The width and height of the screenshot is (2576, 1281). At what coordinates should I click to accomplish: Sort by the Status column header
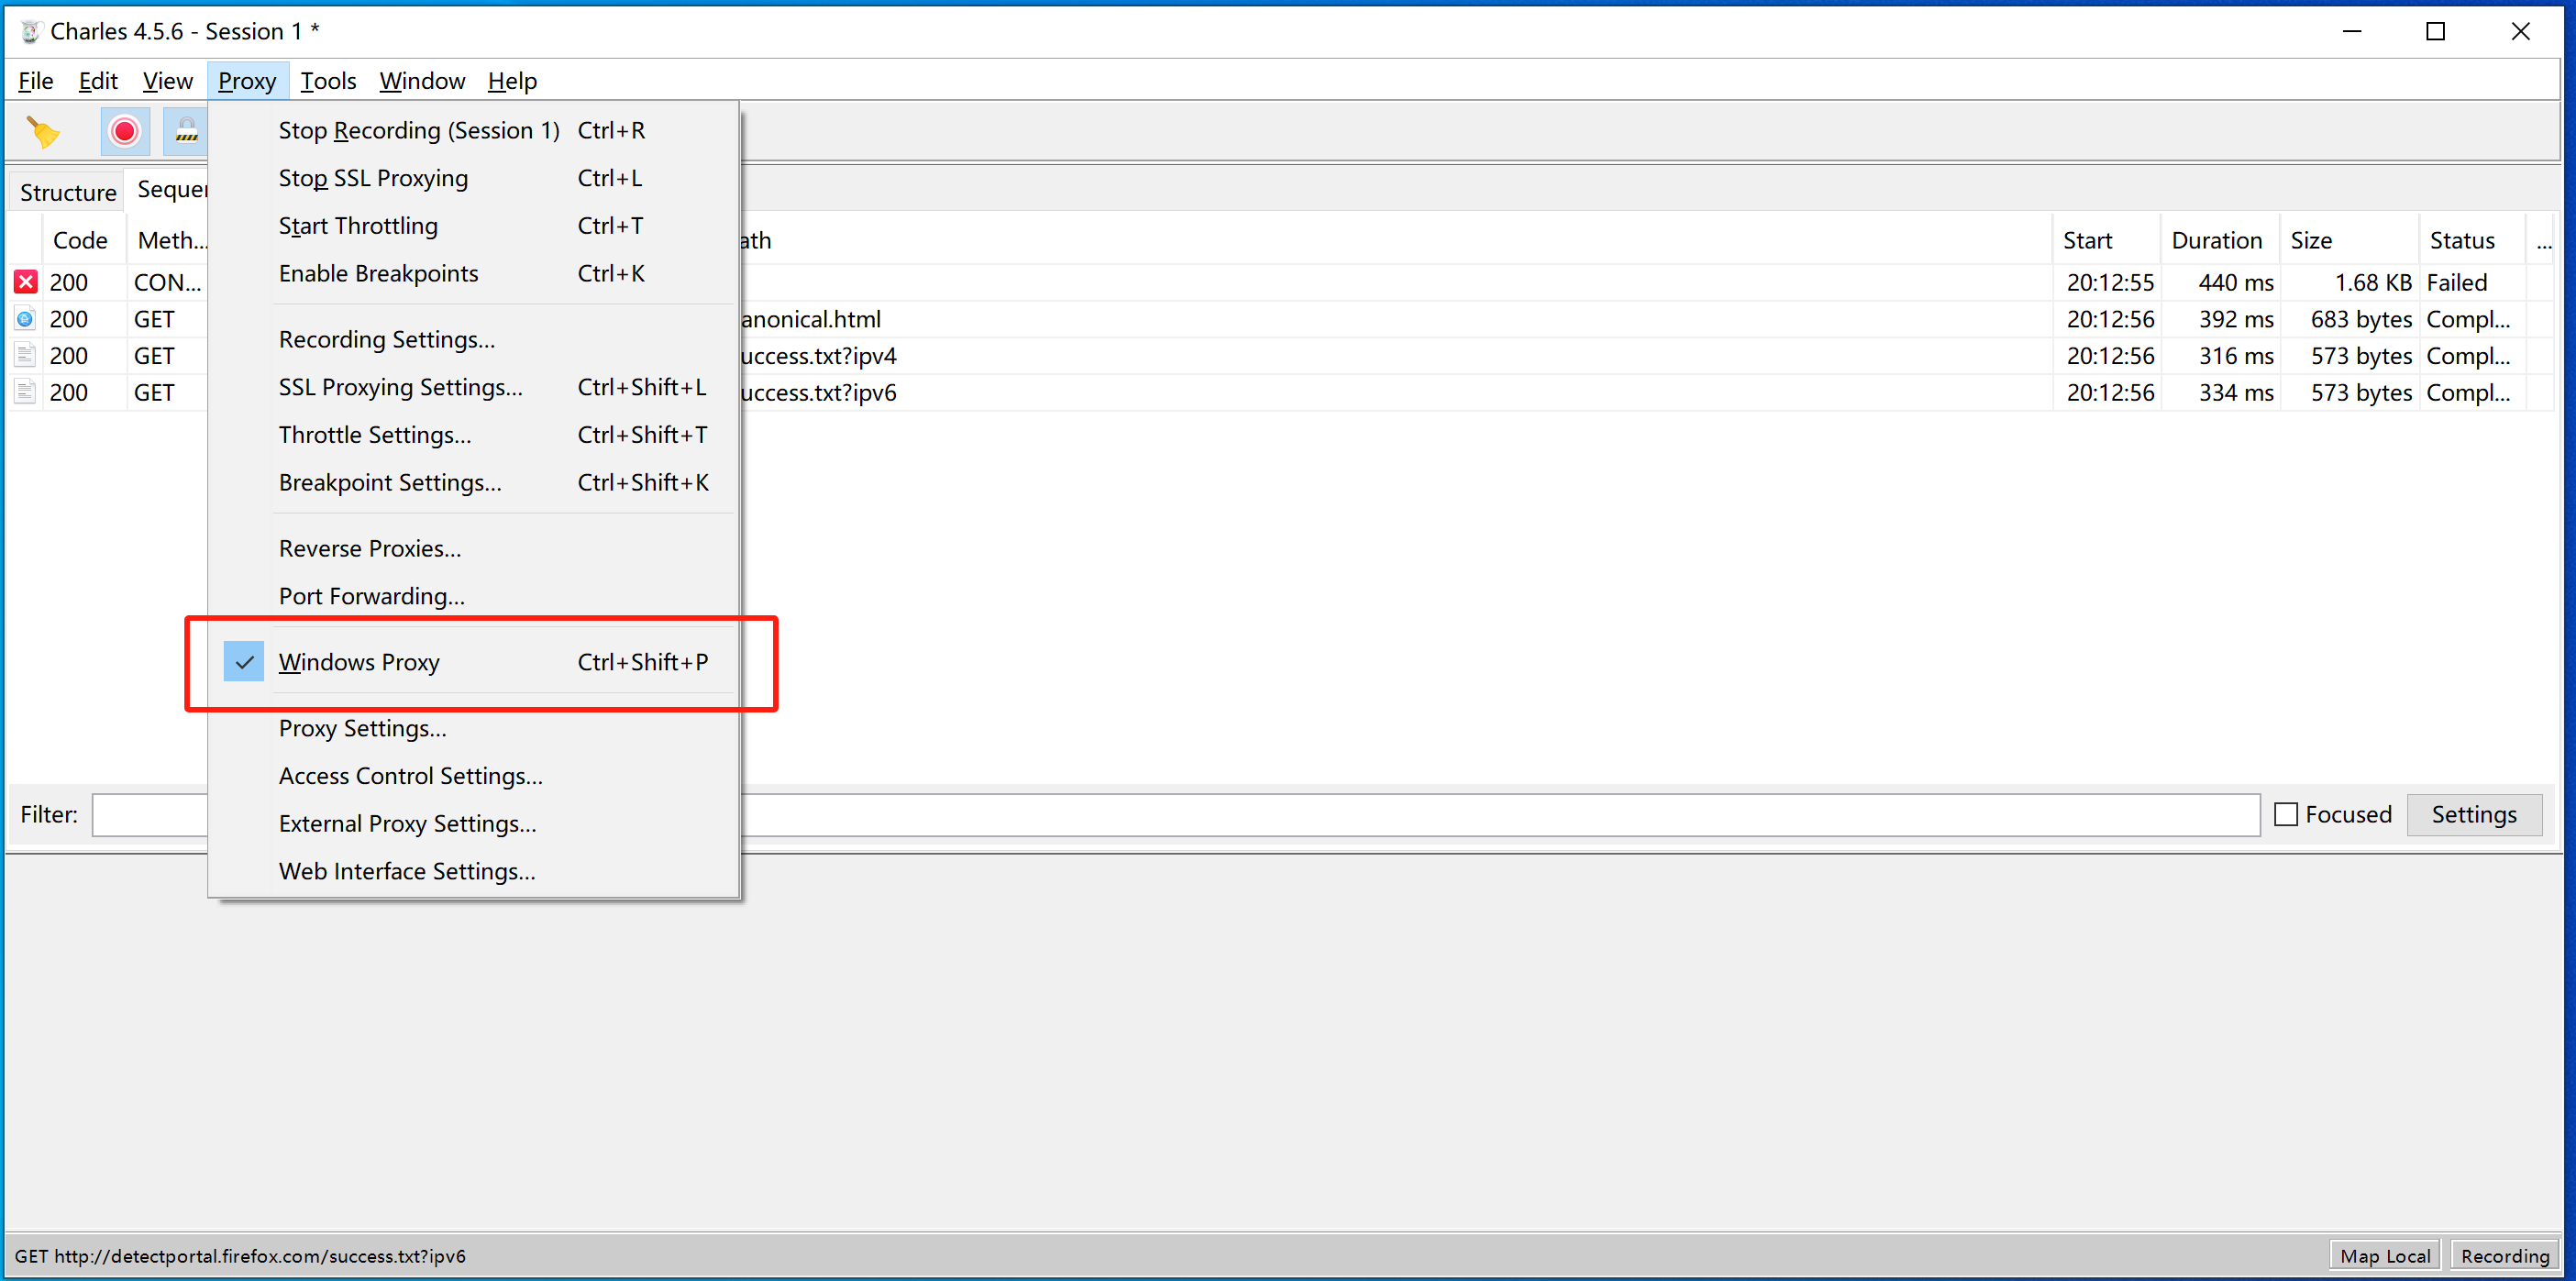[x=2473, y=241]
